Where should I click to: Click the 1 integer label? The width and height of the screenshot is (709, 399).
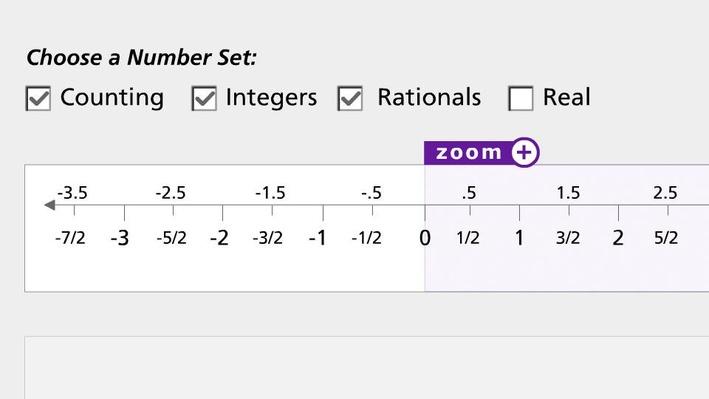[x=519, y=238]
